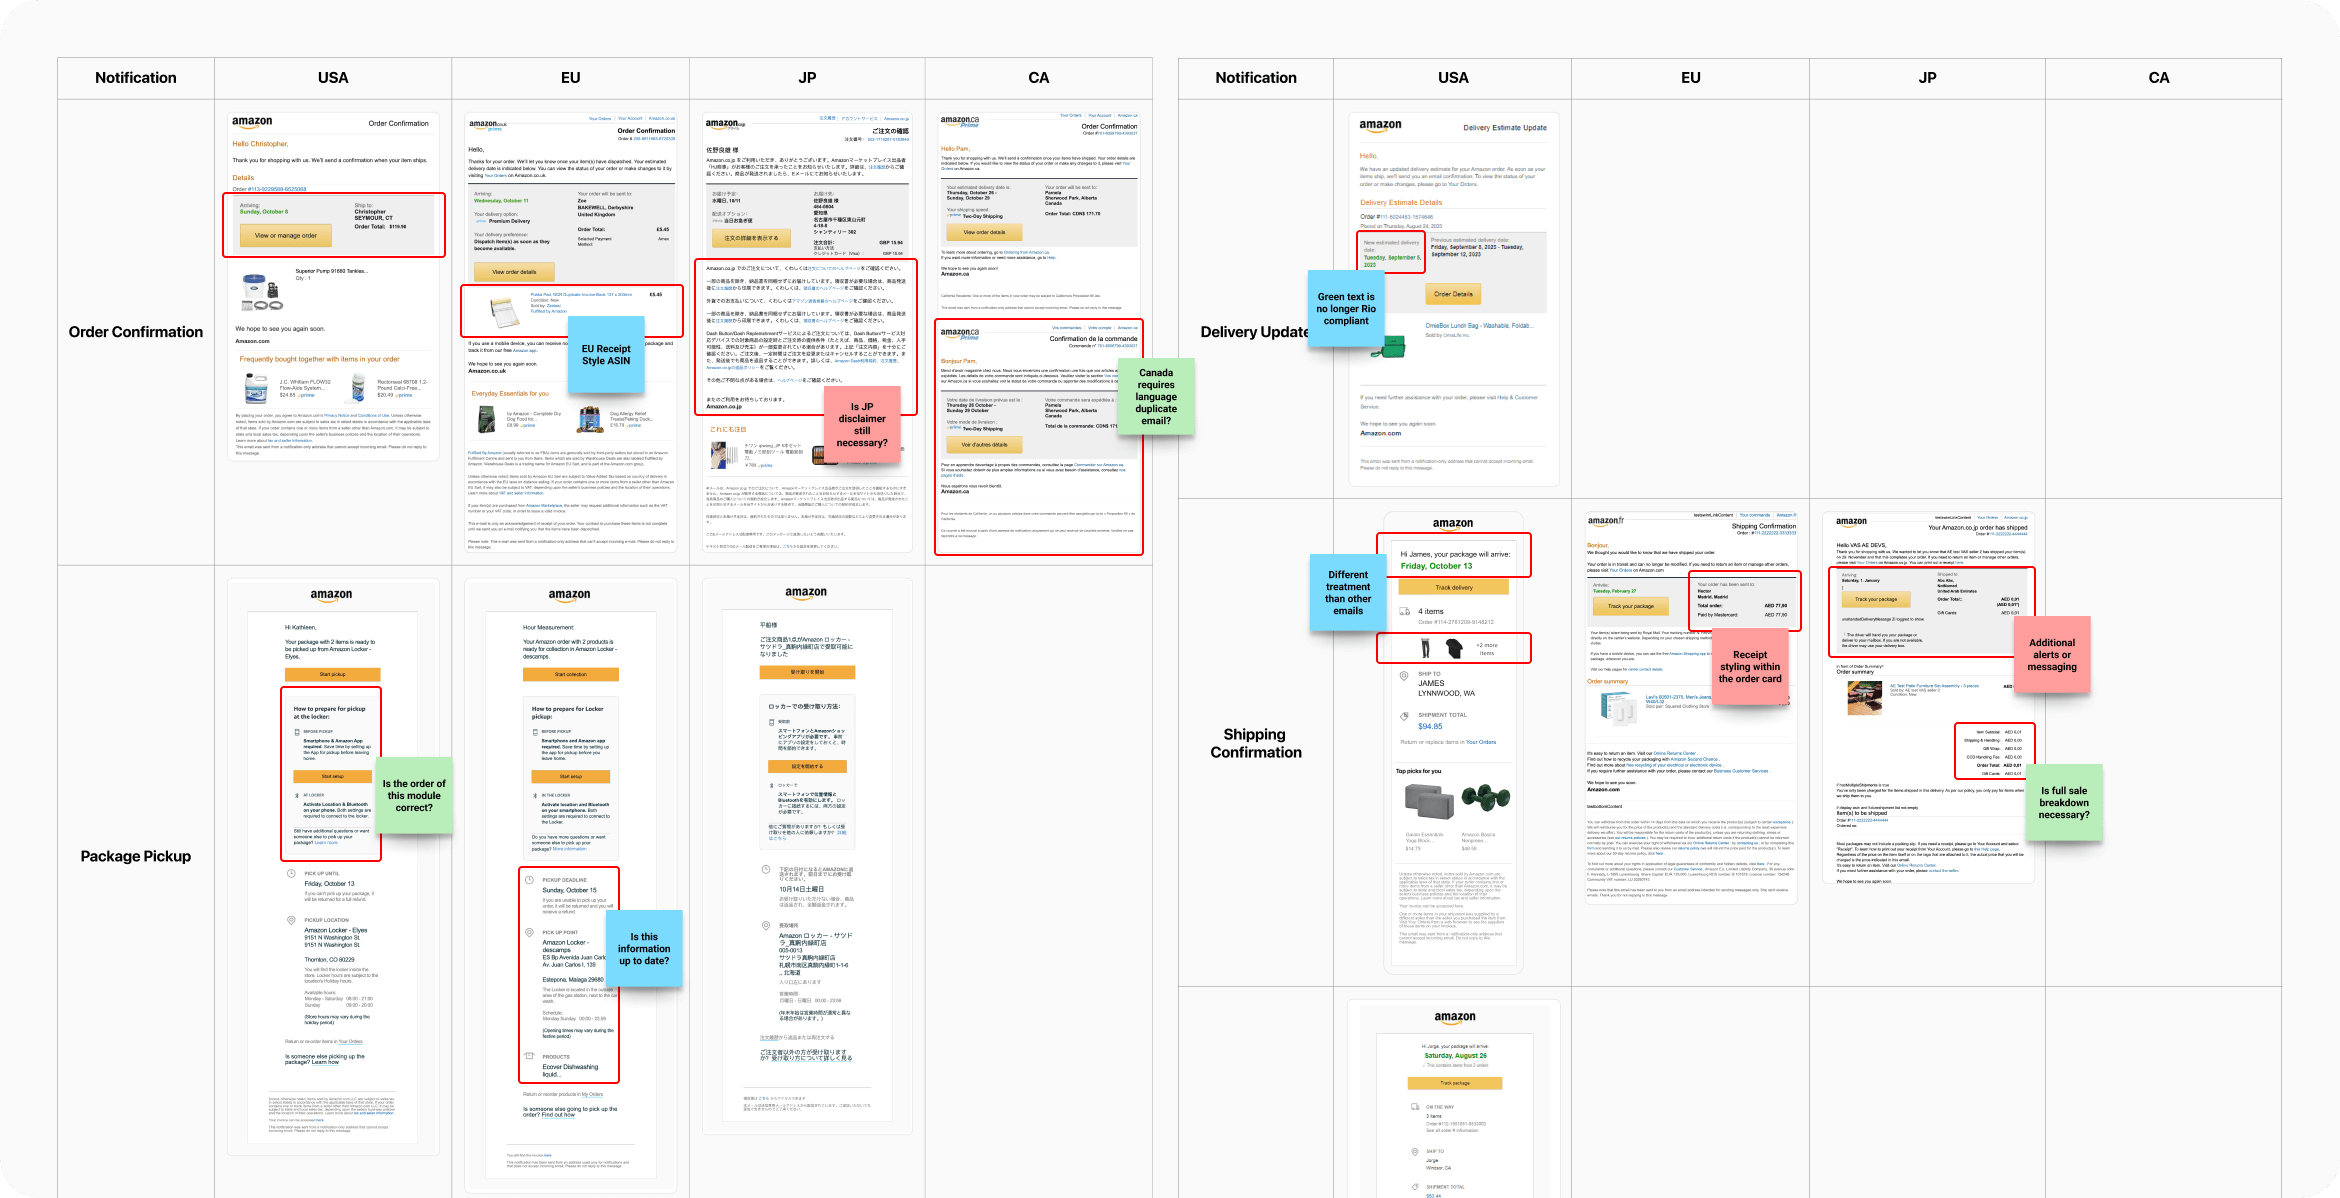
Task: Select the Different treatment than other emails note
Action: point(1348,593)
